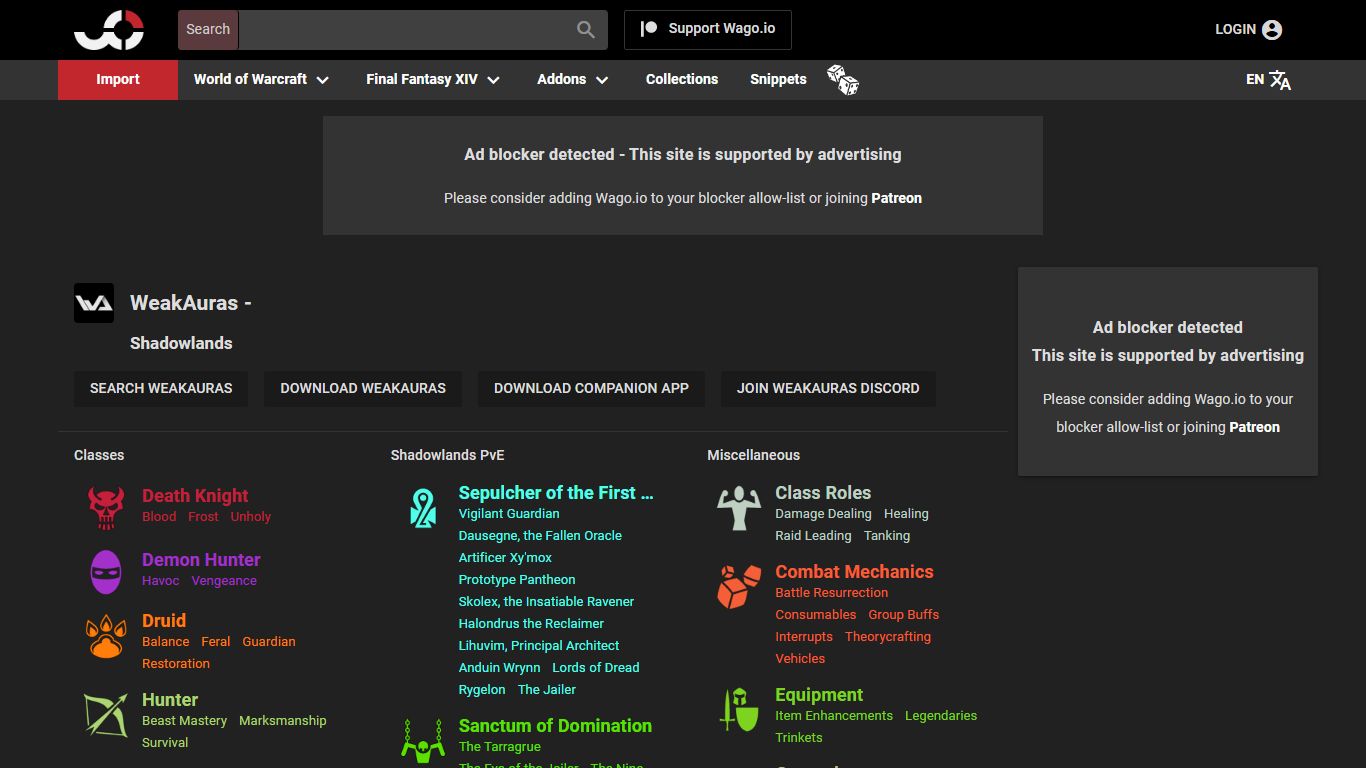Image resolution: width=1366 pixels, height=768 pixels.
Task: Click the WeakAuras logo icon
Action: 94,303
